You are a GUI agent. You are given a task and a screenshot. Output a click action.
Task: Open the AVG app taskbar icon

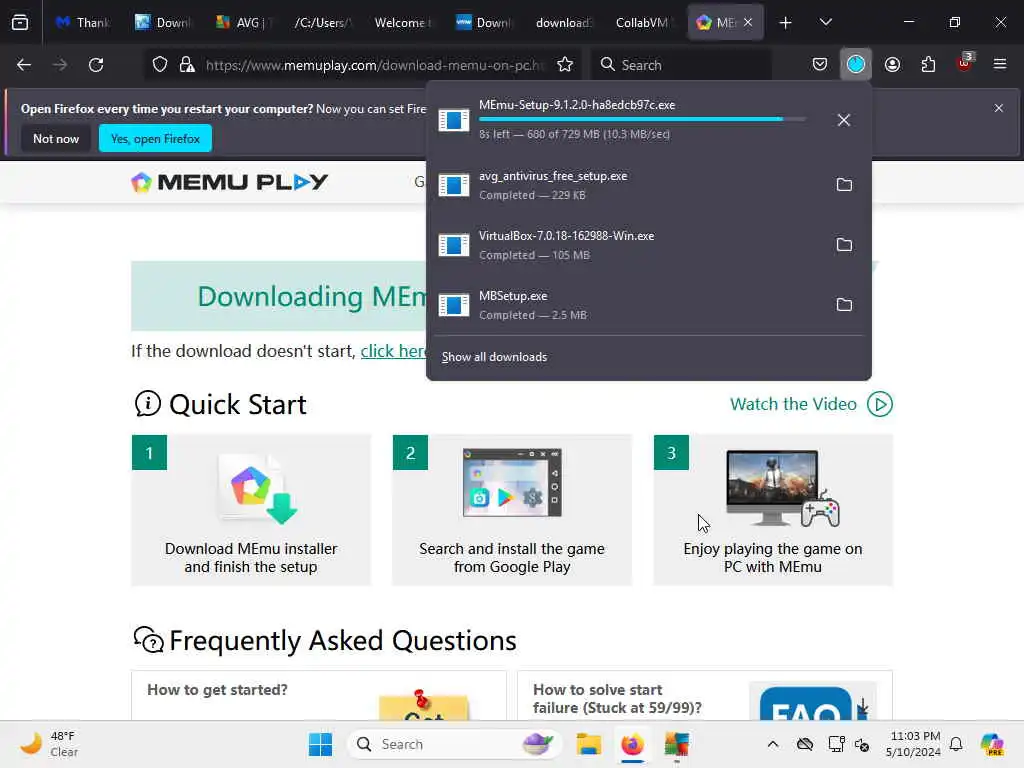[677, 744]
